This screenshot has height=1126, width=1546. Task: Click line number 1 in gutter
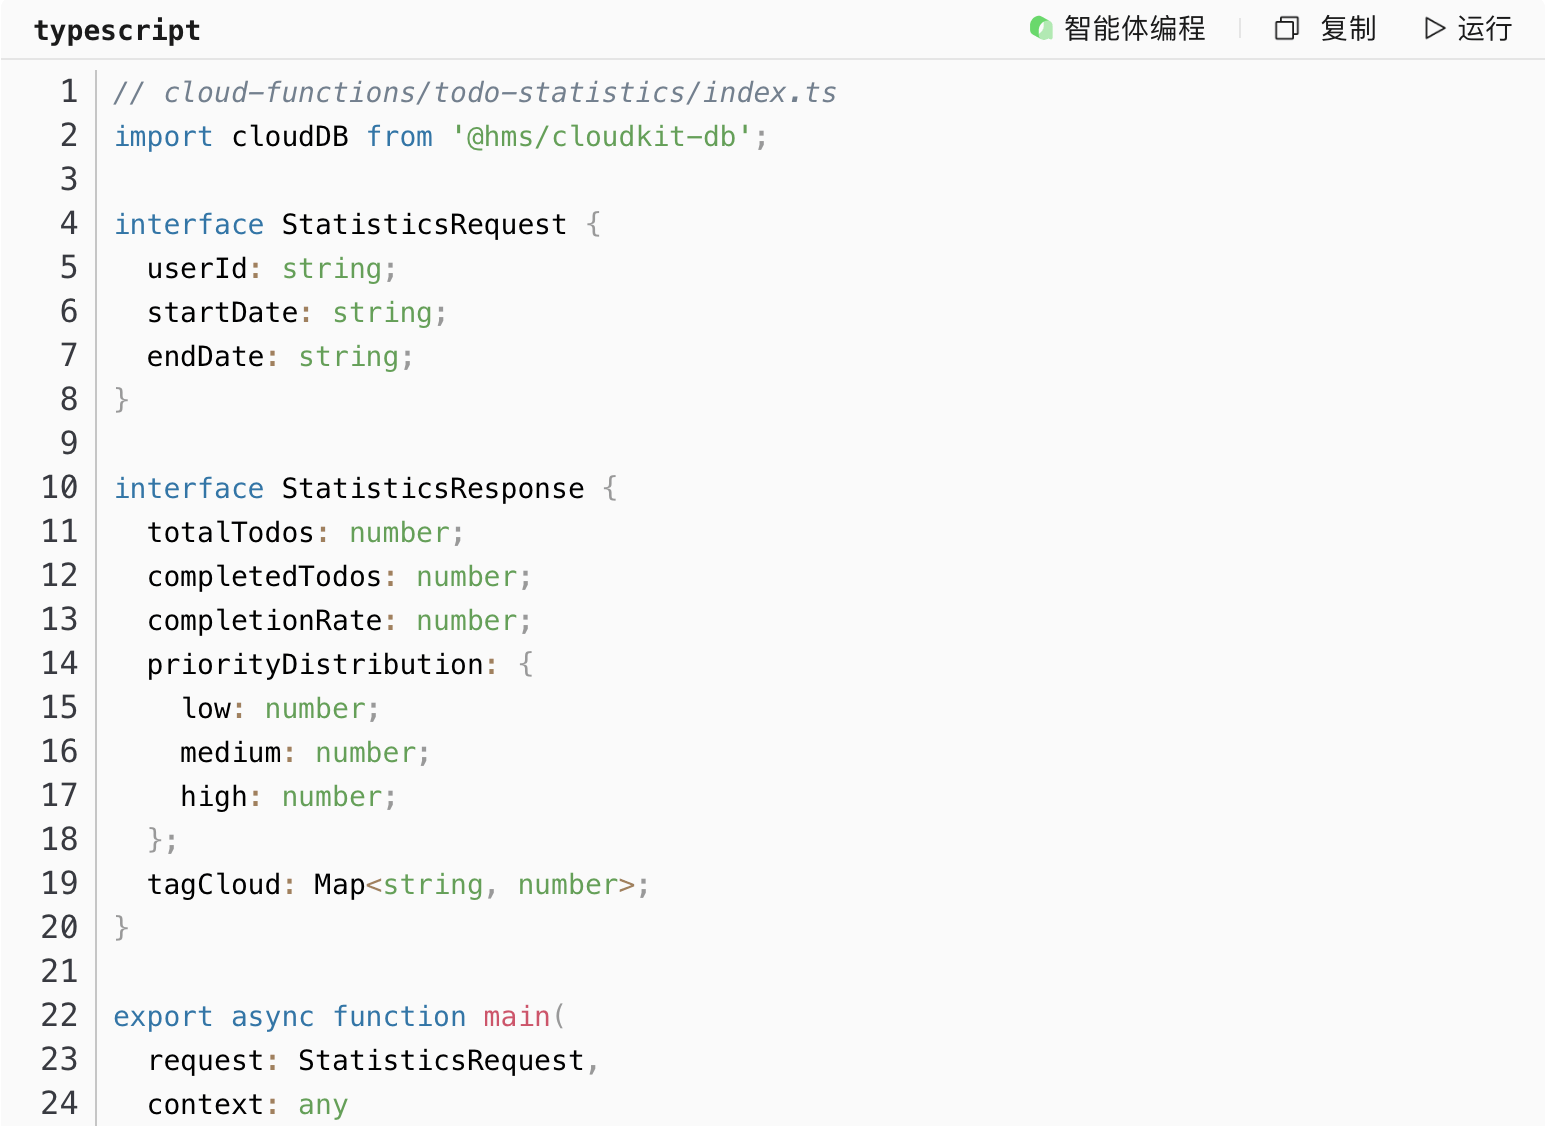[x=68, y=92]
